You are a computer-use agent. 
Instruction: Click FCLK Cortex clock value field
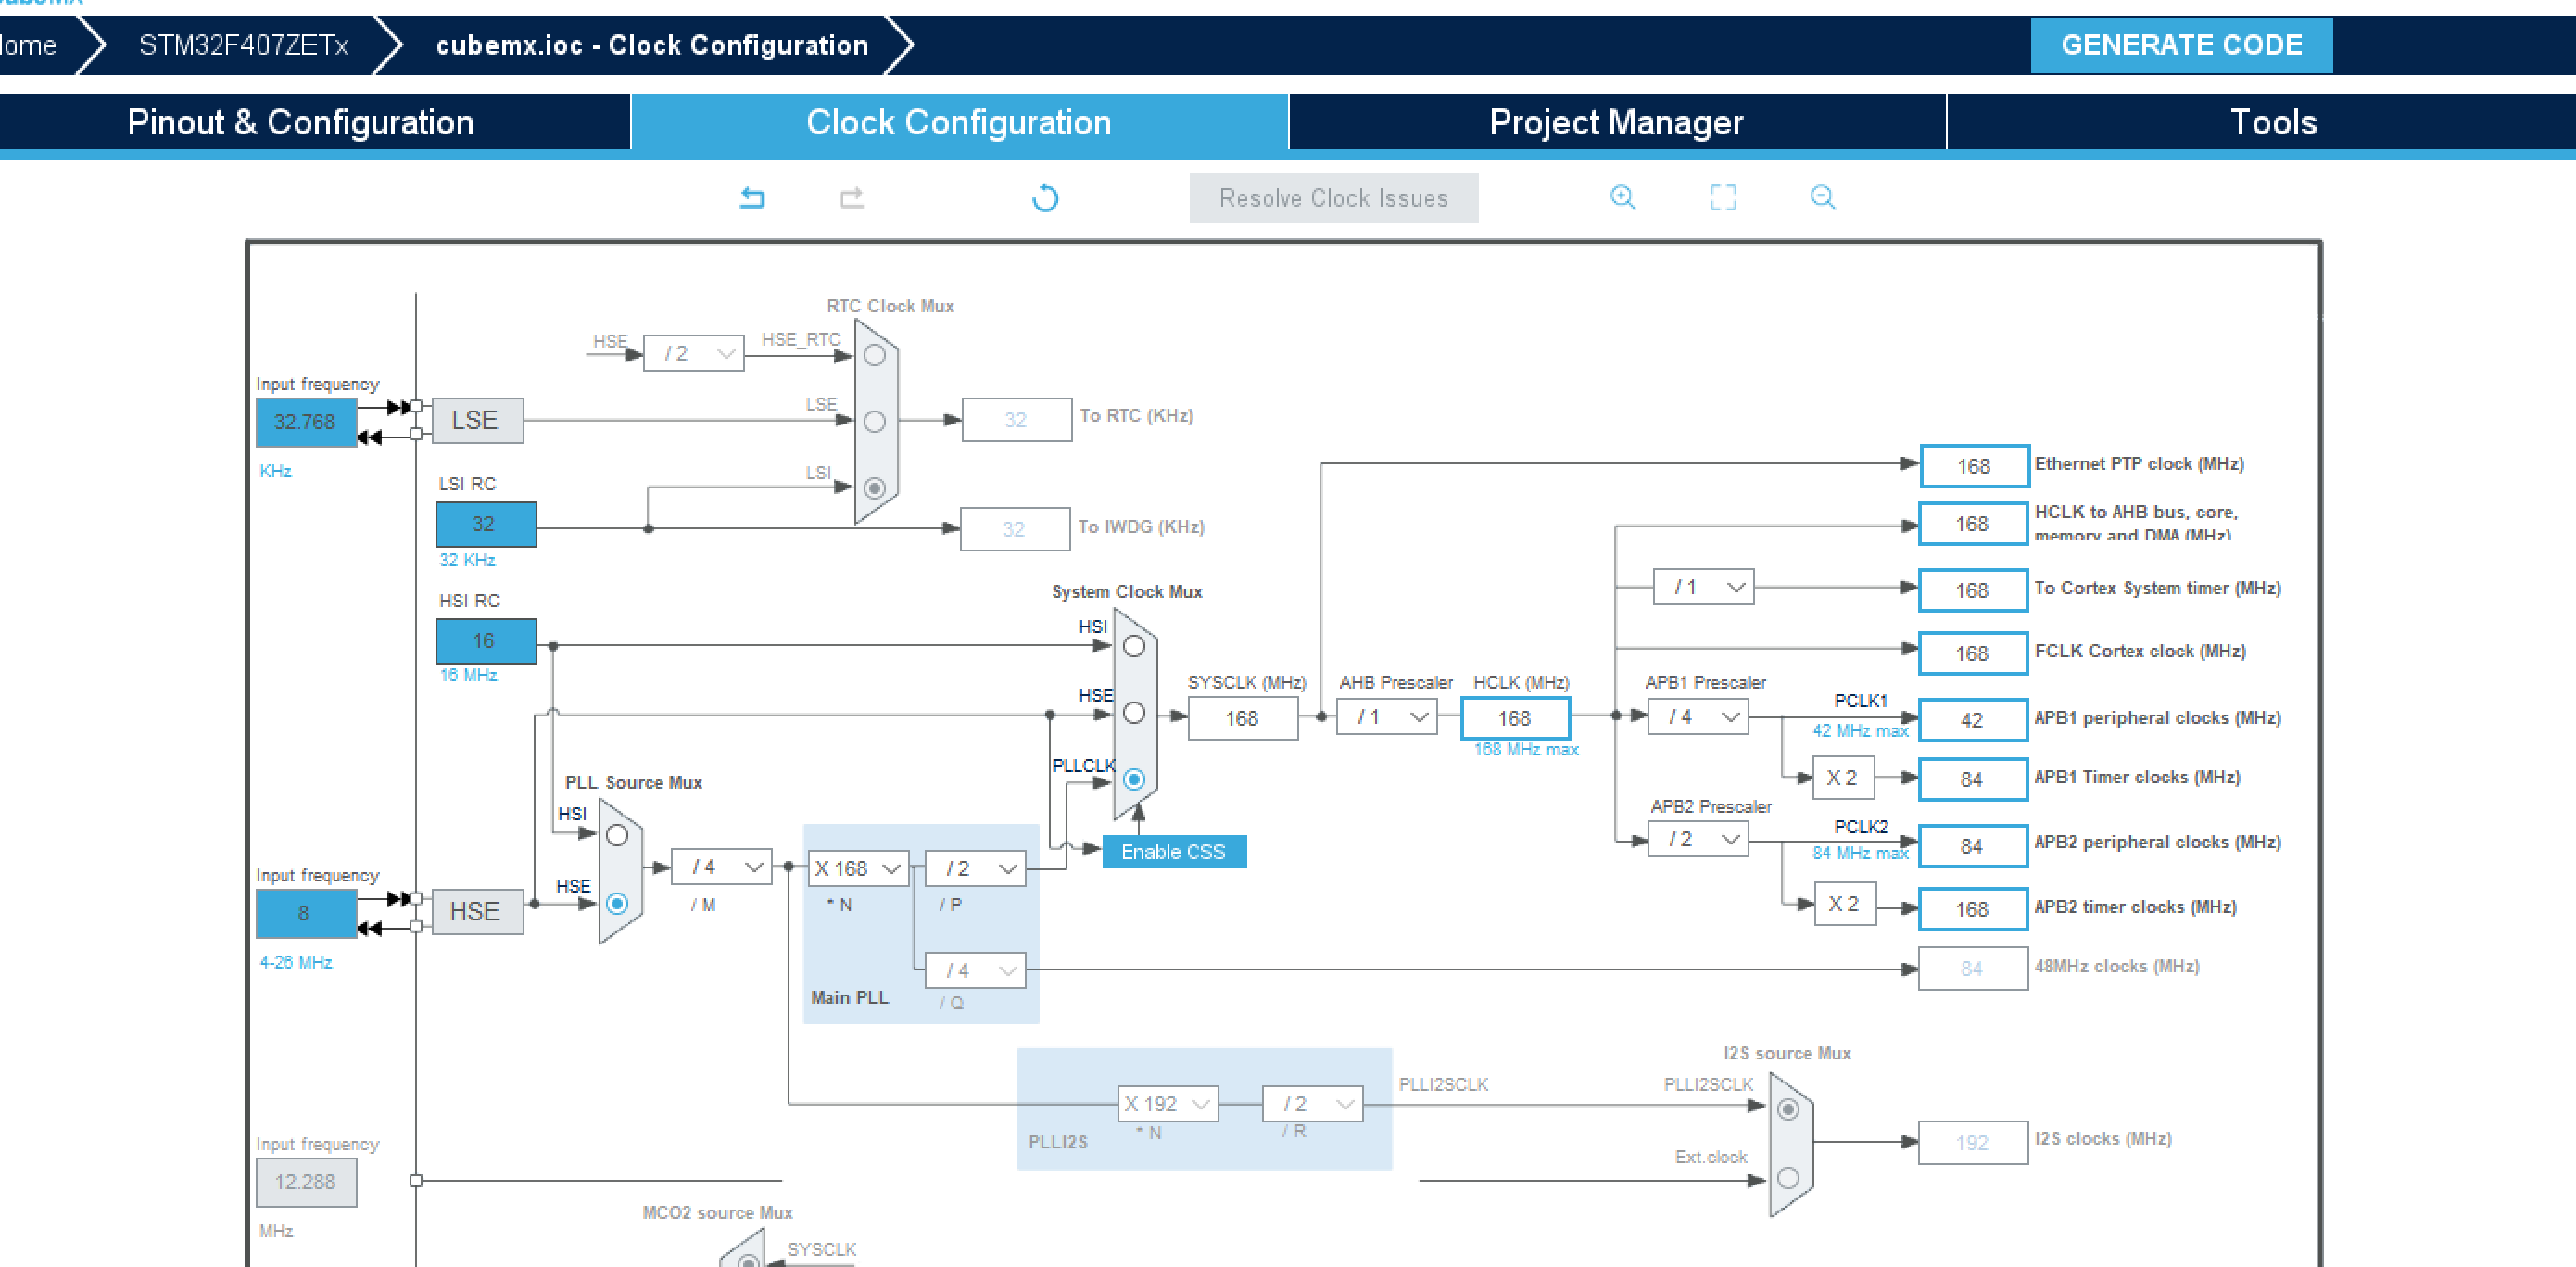[x=1973, y=653]
